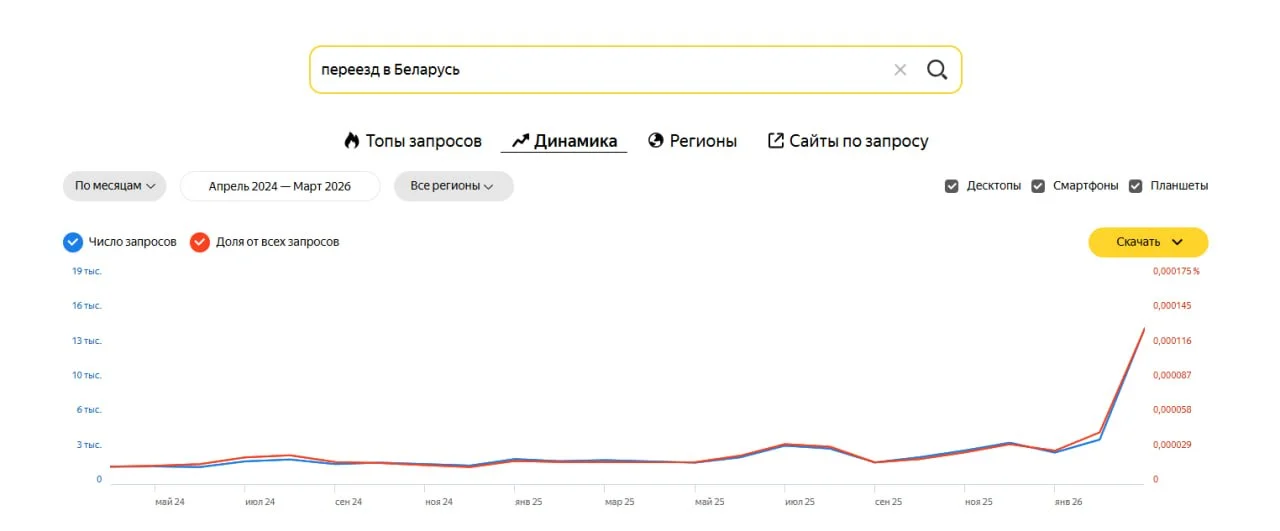
Task: Open the По месяцам dropdown
Action: (x=114, y=186)
